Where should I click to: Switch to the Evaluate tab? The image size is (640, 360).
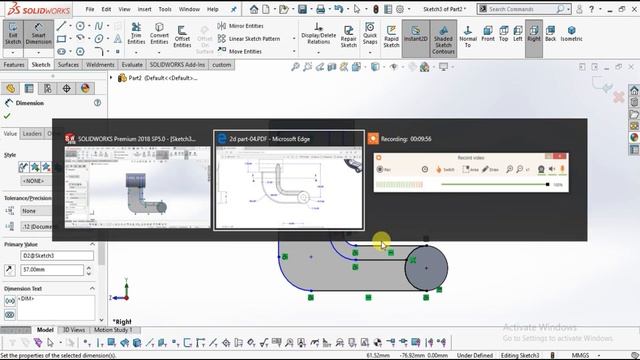[132, 65]
